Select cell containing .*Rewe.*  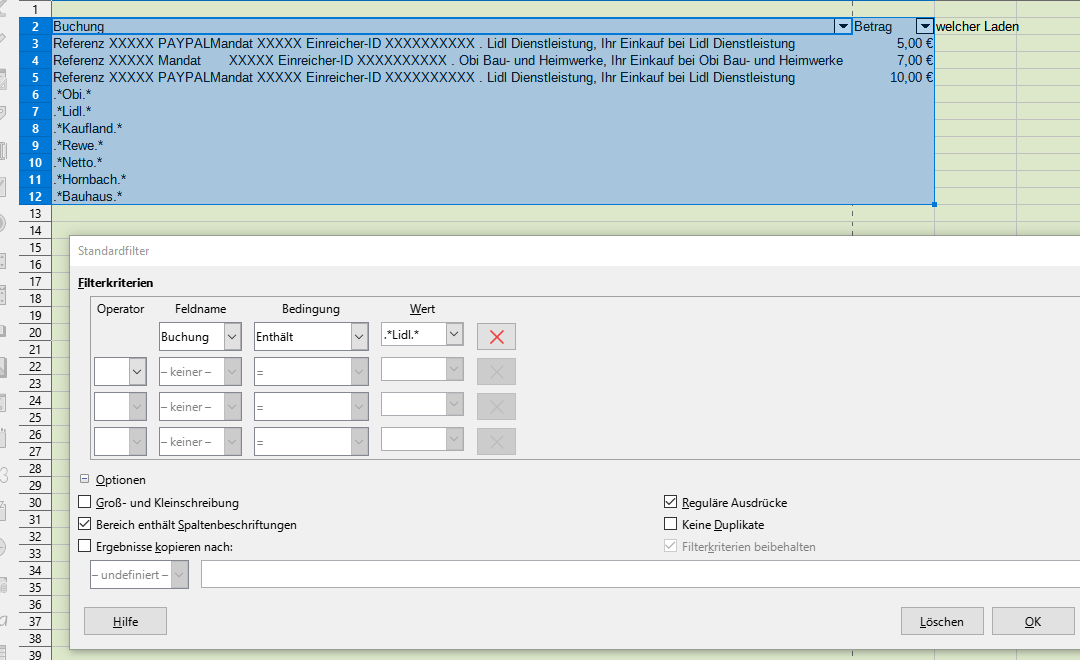(x=452, y=145)
